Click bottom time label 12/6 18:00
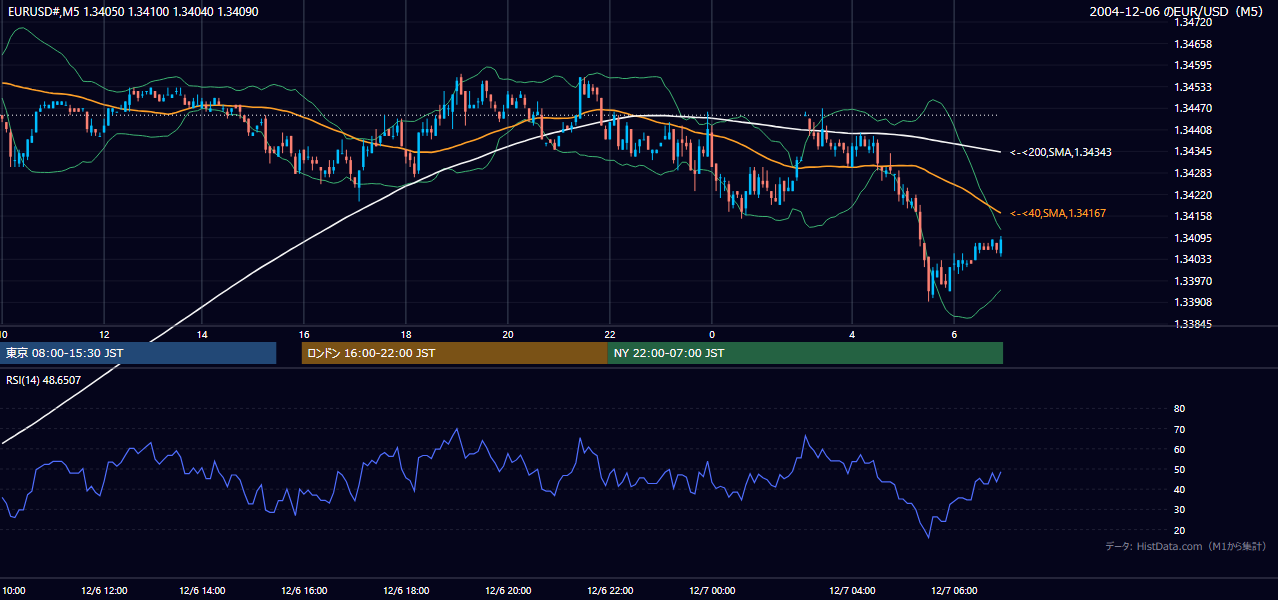This screenshot has width=1278, height=600. click(x=407, y=590)
